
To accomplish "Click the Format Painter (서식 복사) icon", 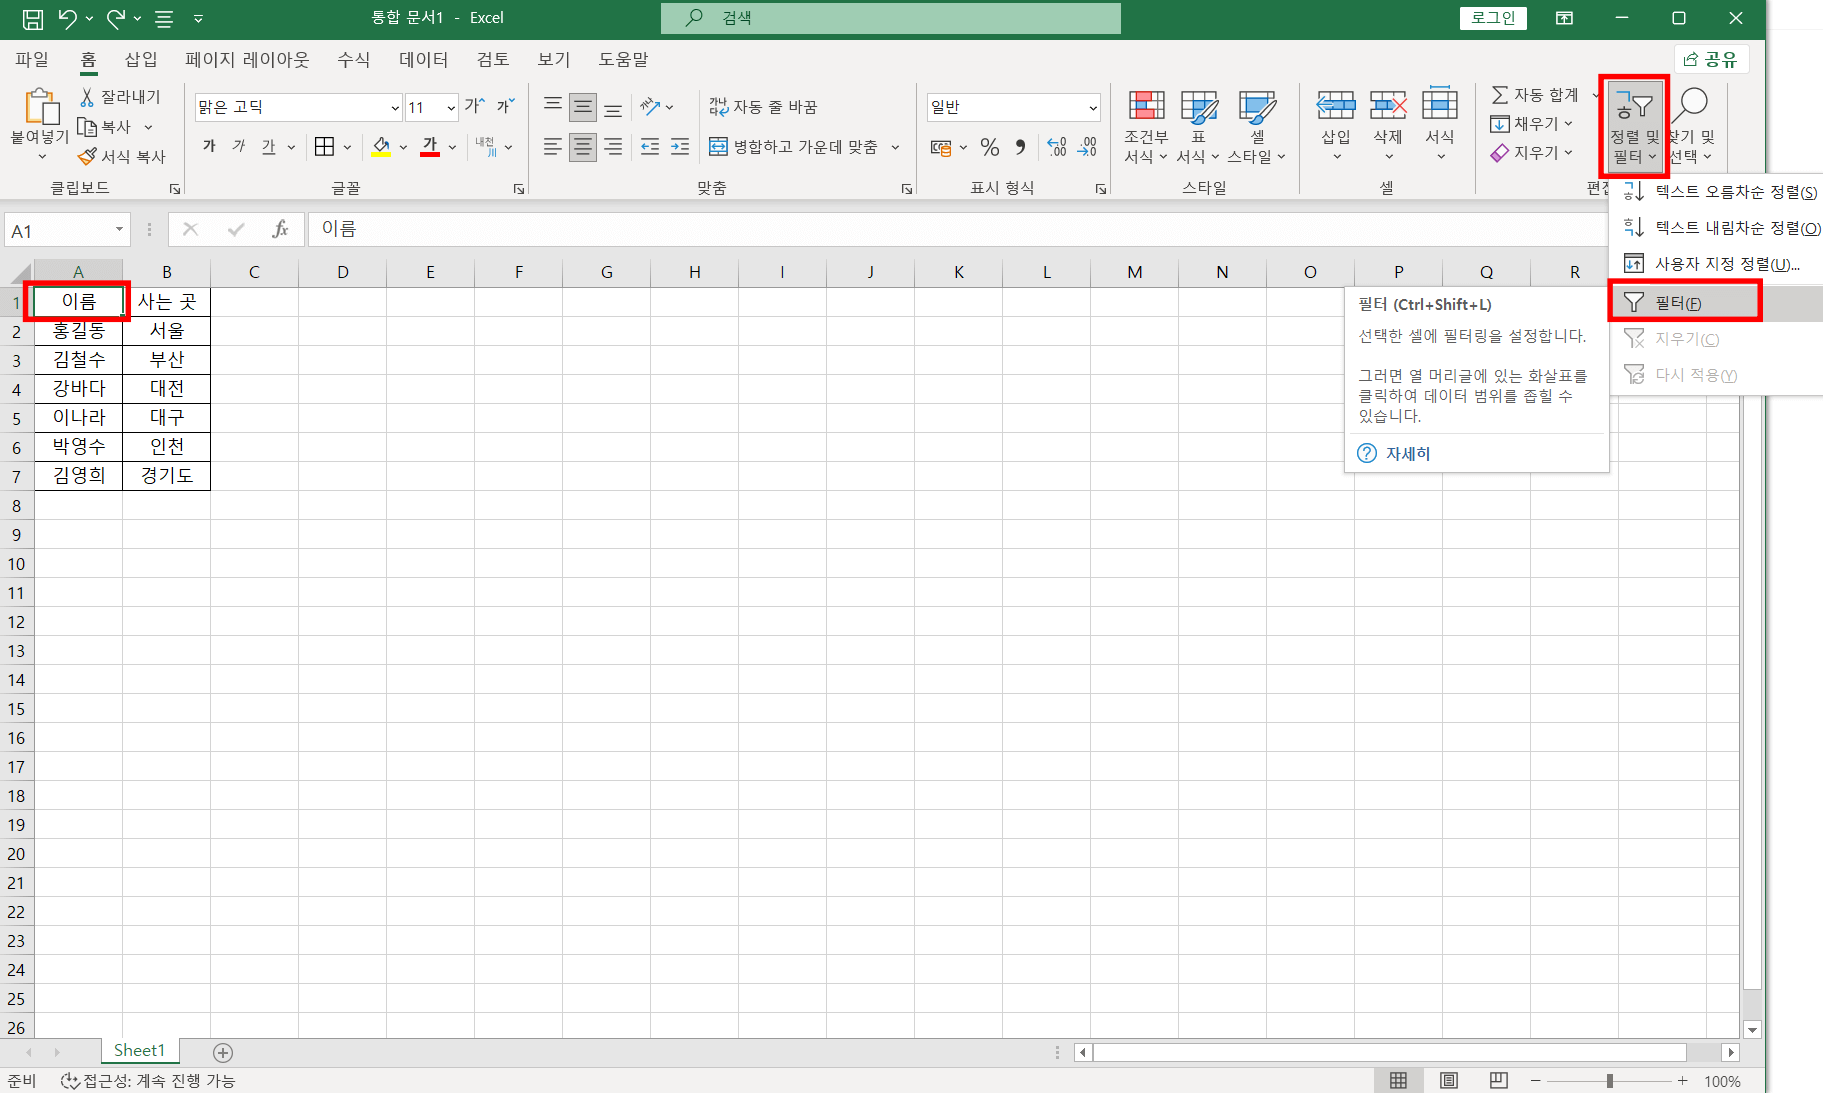I will click(x=87, y=156).
